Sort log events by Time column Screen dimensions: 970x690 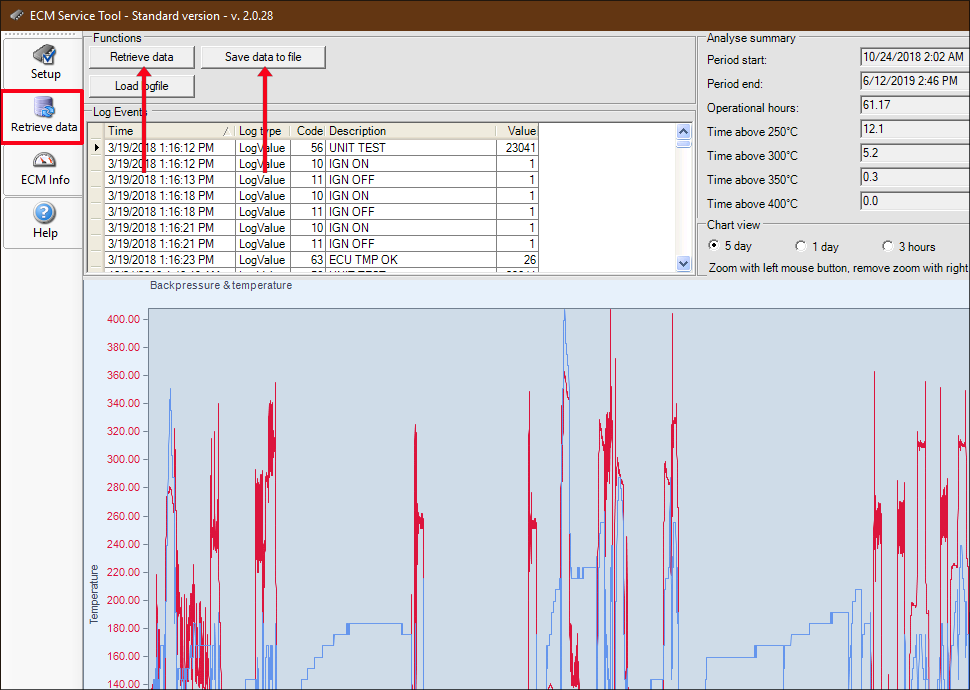pyautogui.click(x=170, y=131)
